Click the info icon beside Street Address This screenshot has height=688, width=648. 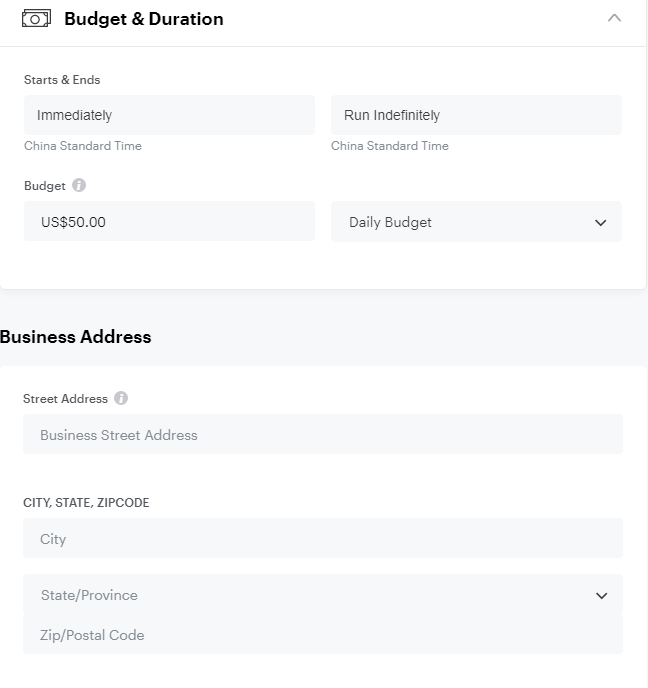(121, 398)
